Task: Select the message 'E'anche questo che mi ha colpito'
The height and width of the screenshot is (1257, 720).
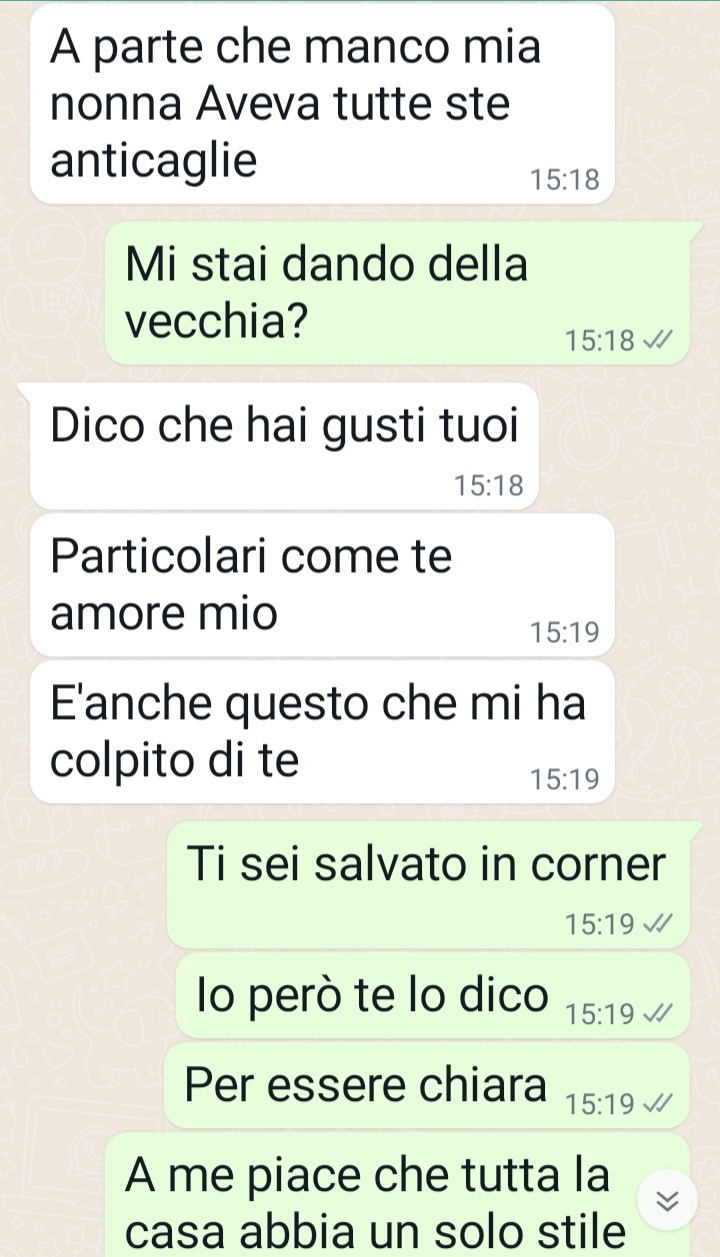Action: tap(322, 731)
